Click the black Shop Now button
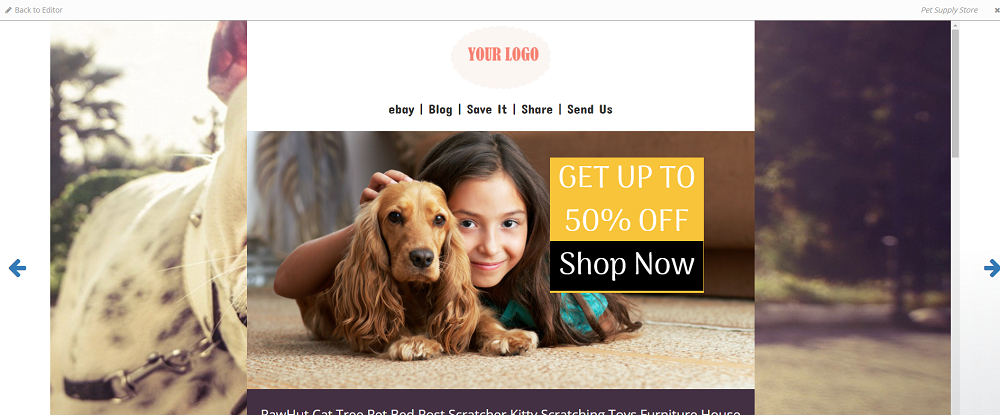The height and width of the screenshot is (415, 1000). pyautogui.click(x=627, y=266)
